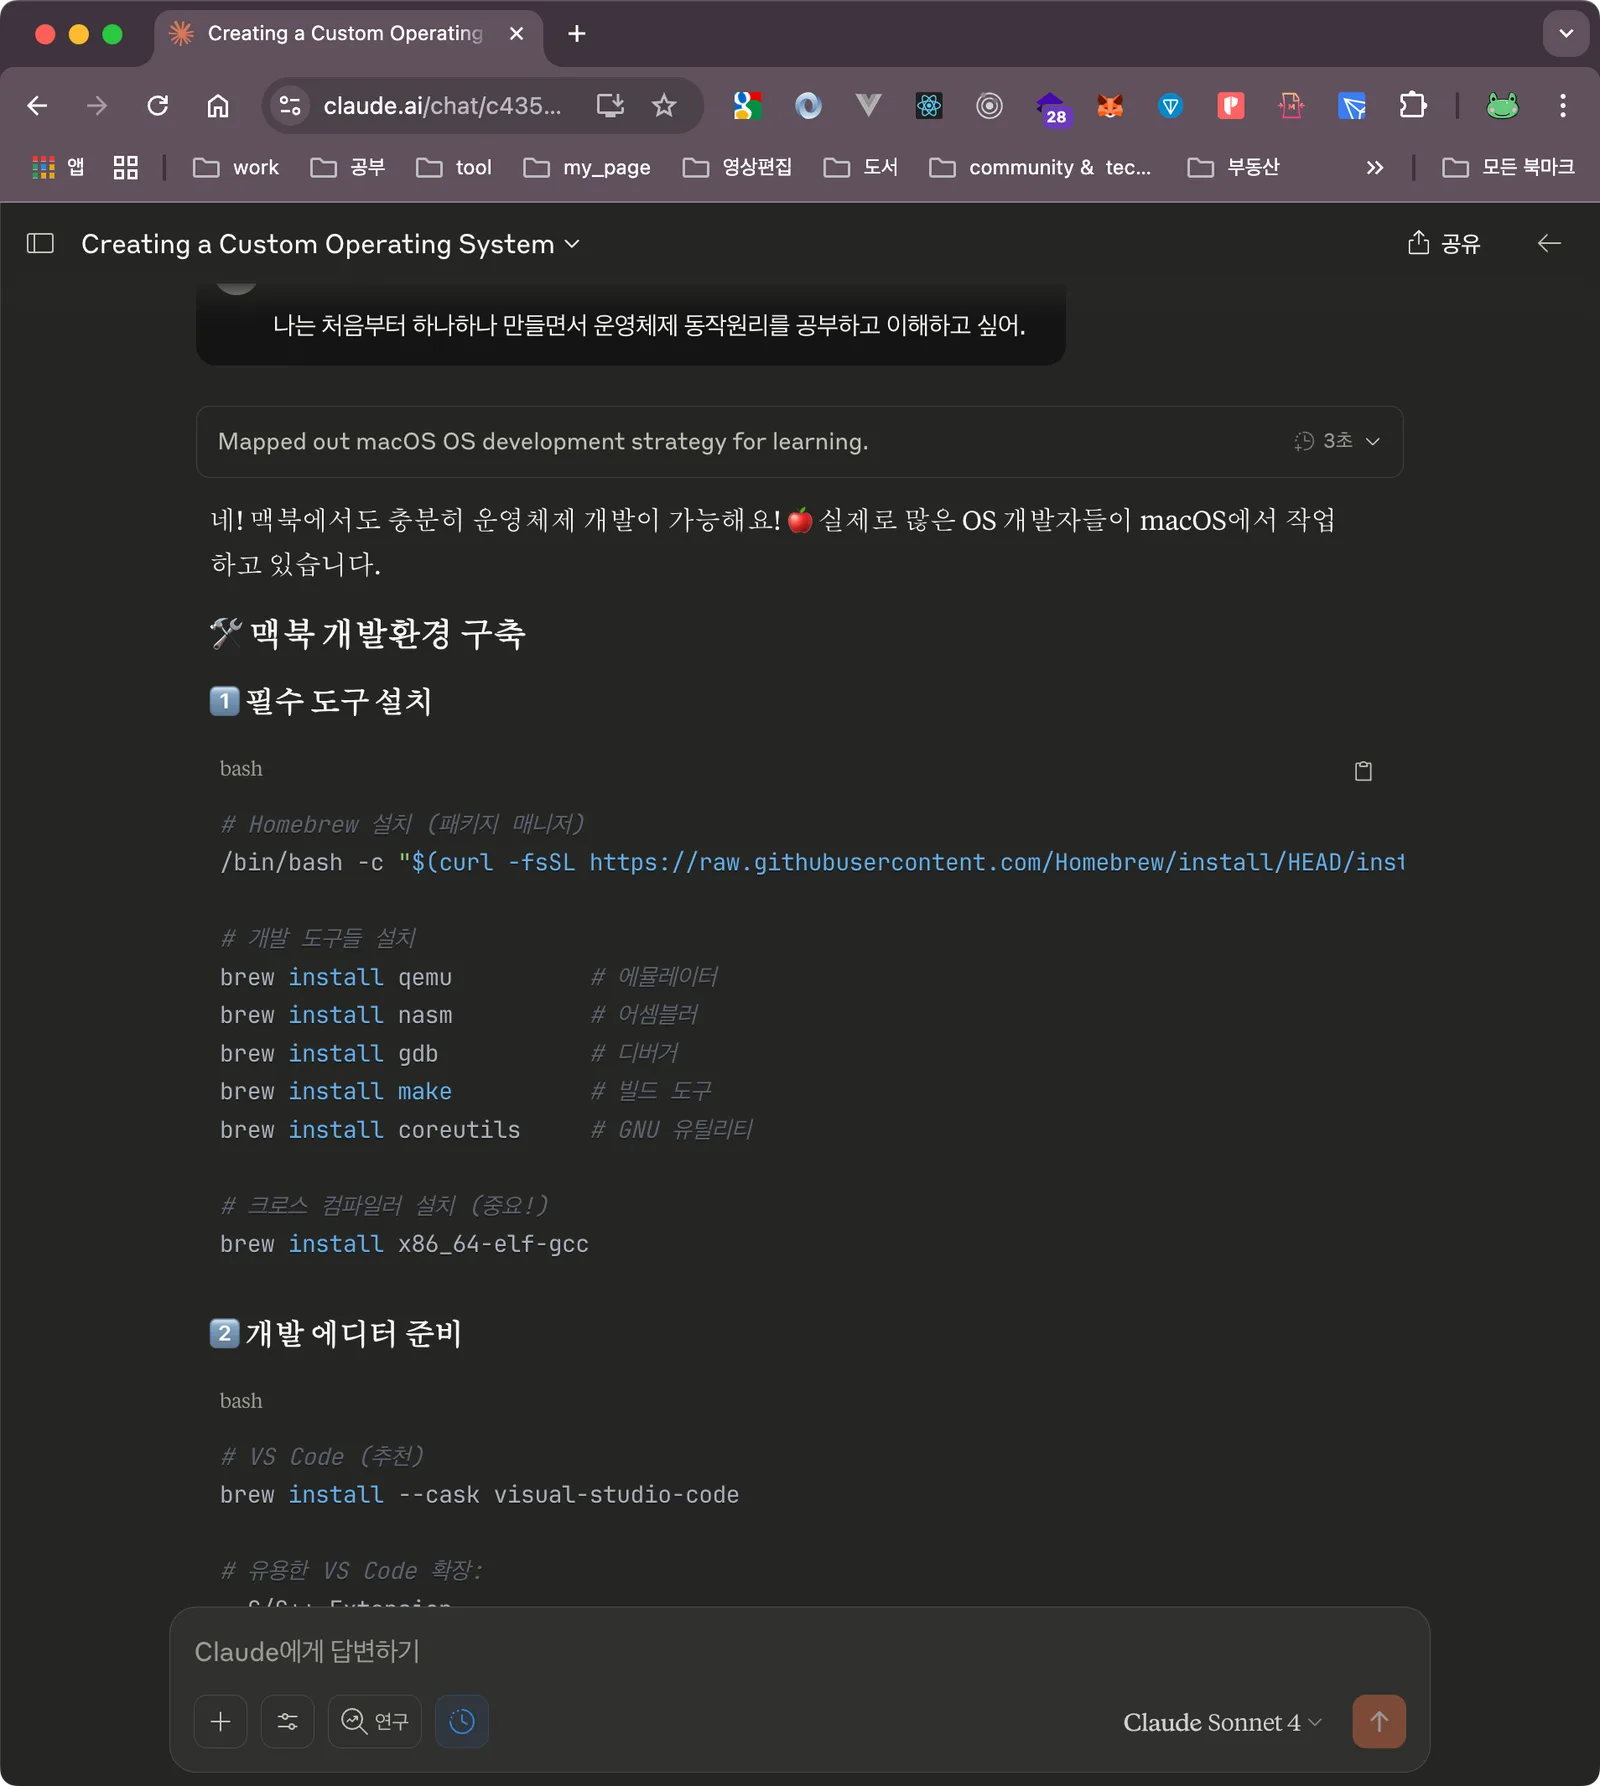
Task: Bookmark this page with star icon
Action: (664, 106)
